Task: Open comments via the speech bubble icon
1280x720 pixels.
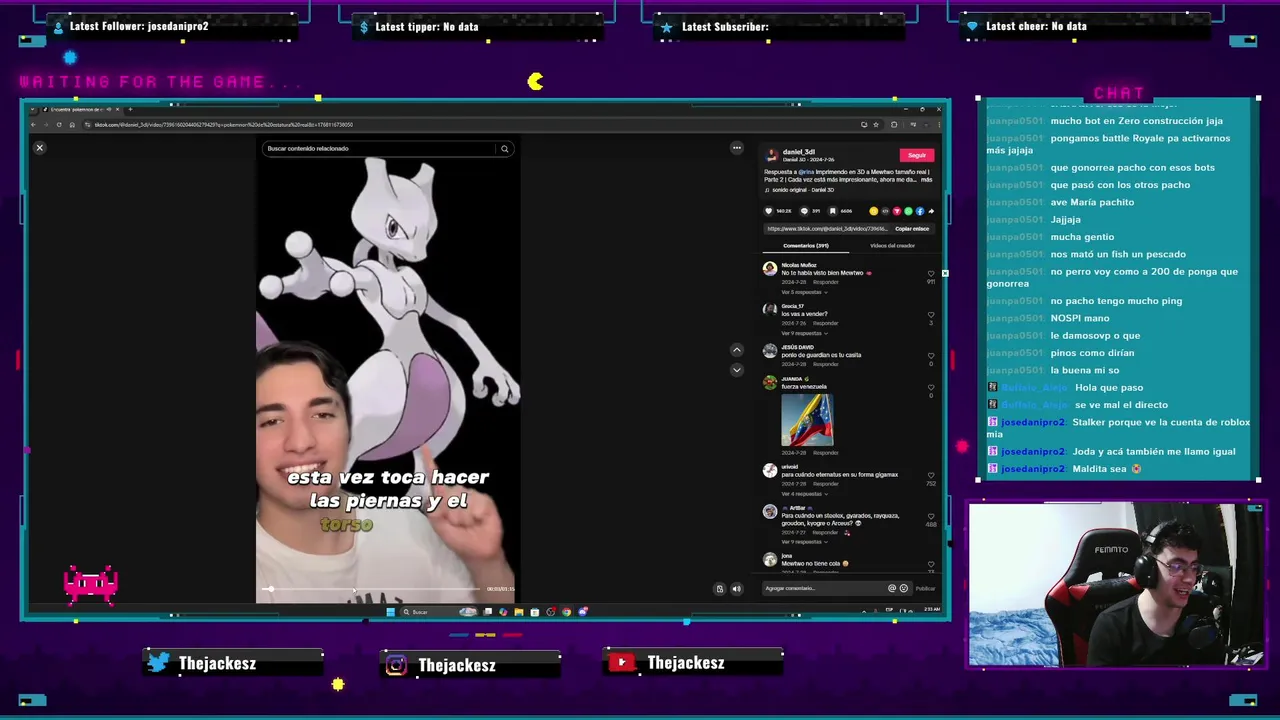Action: pos(804,211)
